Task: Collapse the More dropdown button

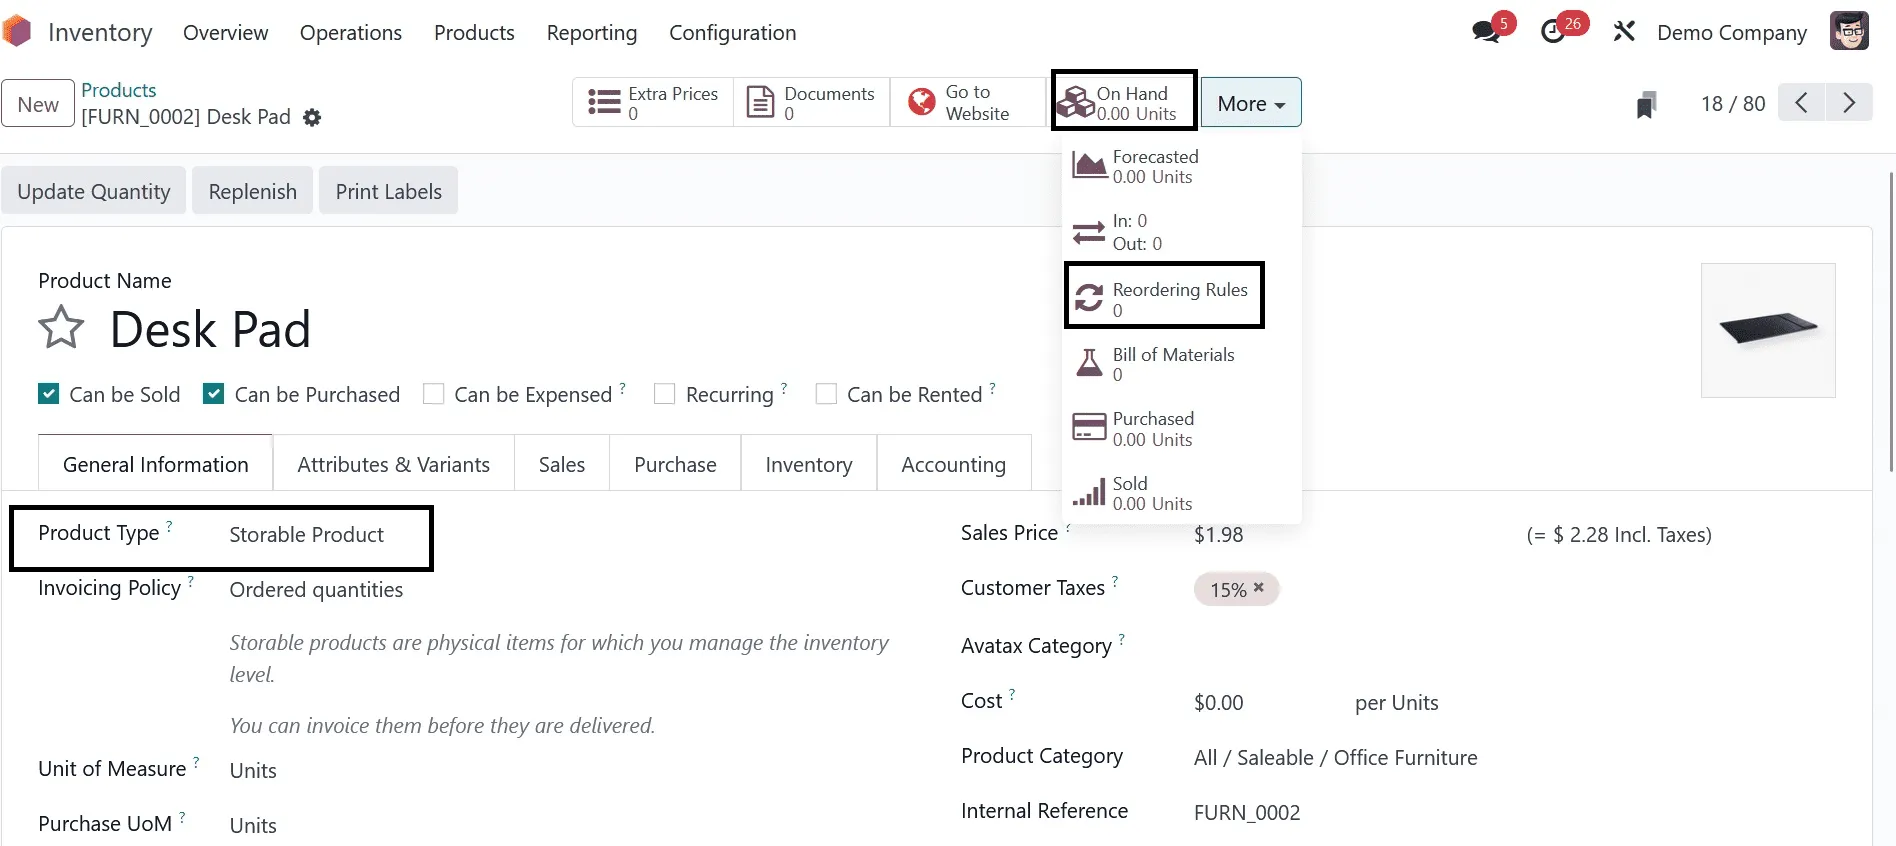Action: (x=1251, y=102)
